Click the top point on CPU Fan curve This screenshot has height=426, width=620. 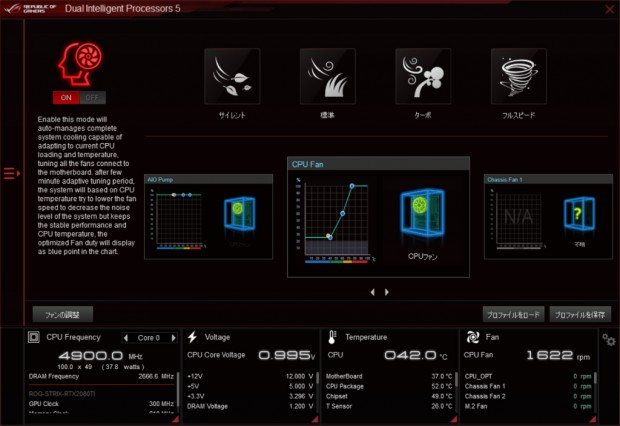tap(352, 186)
